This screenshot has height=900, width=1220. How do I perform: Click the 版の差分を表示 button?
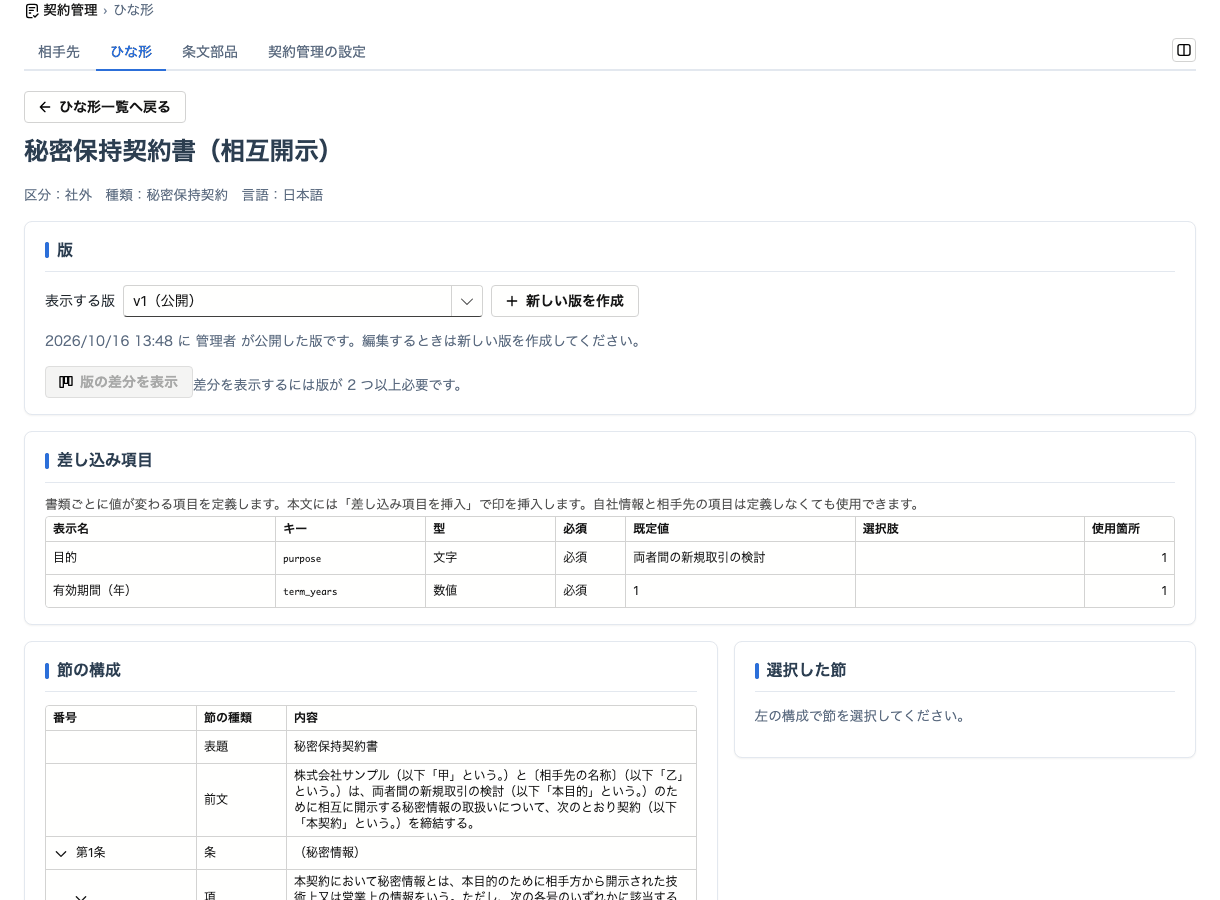(119, 382)
